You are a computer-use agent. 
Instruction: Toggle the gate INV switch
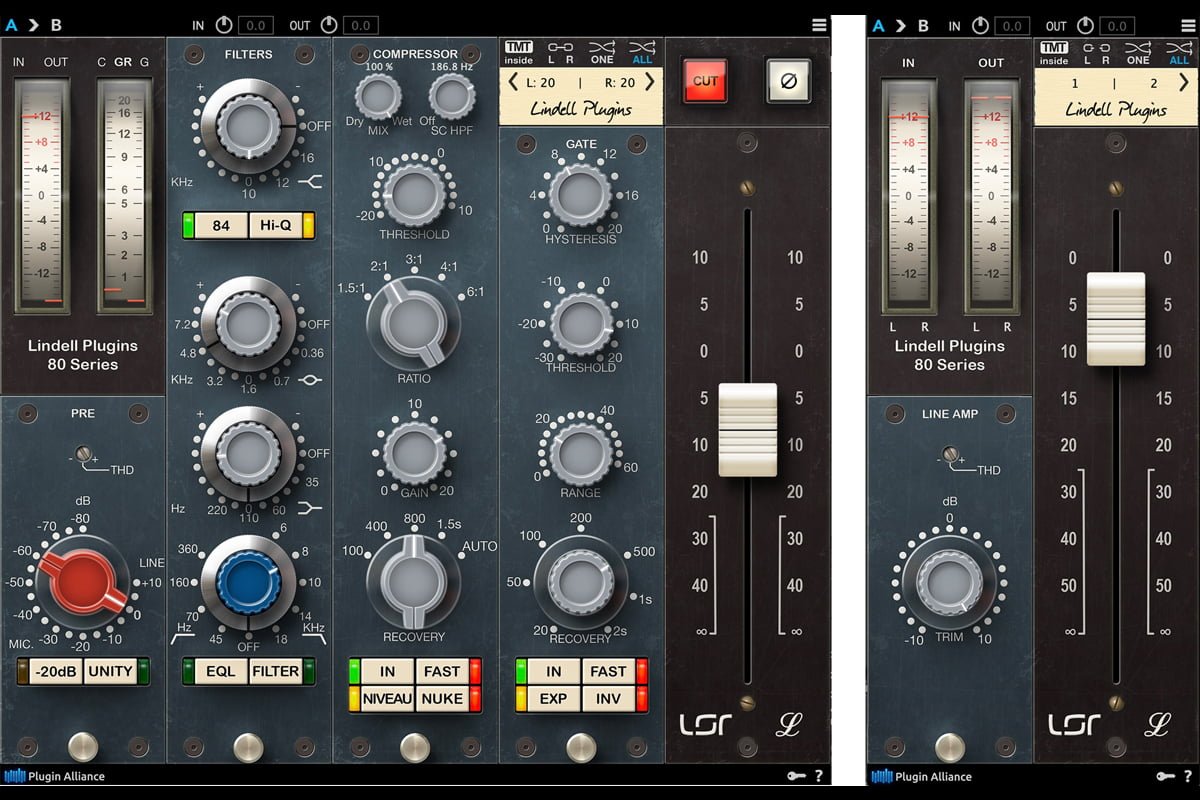point(608,698)
